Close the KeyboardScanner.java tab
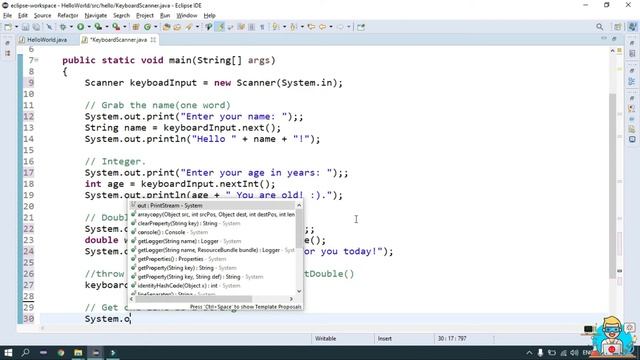 pos(153,40)
